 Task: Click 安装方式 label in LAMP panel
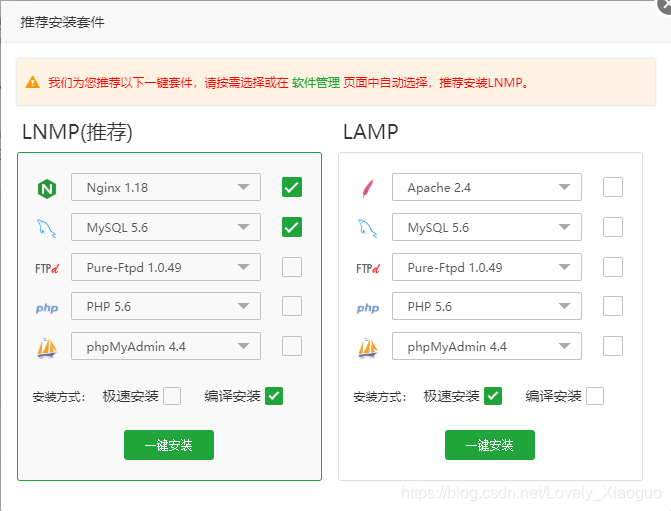tap(380, 397)
